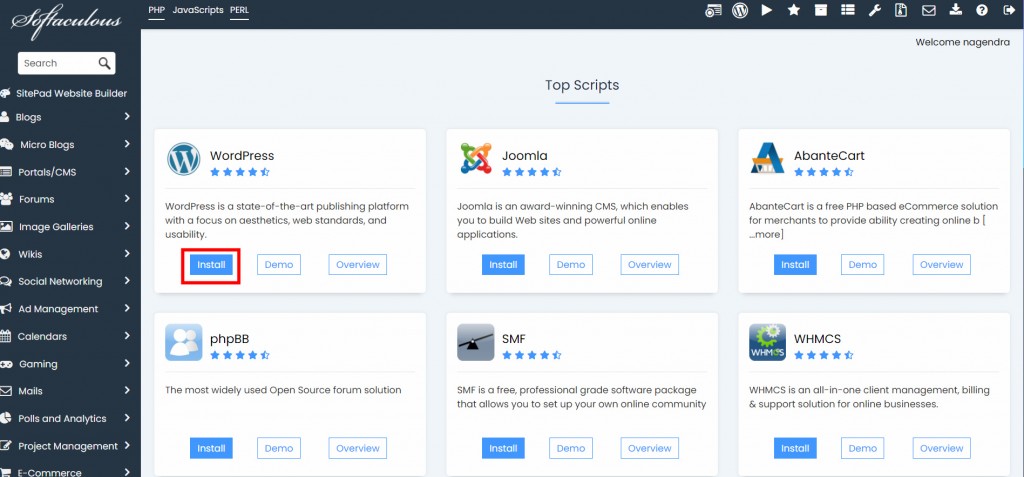Click the Calendars icon in sidebar

pos(6,336)
